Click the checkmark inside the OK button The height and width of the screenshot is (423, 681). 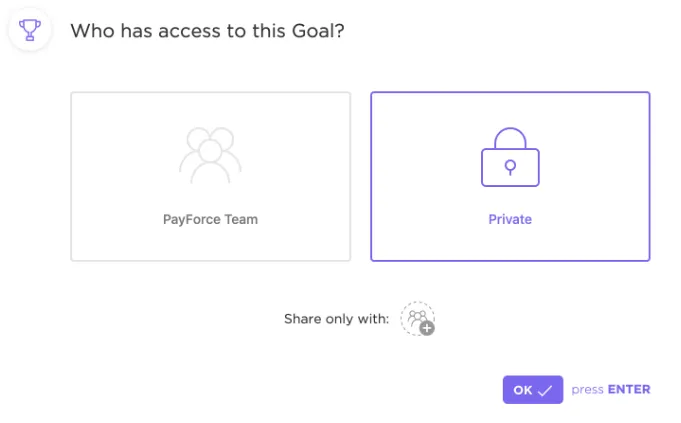click(545, 390)
